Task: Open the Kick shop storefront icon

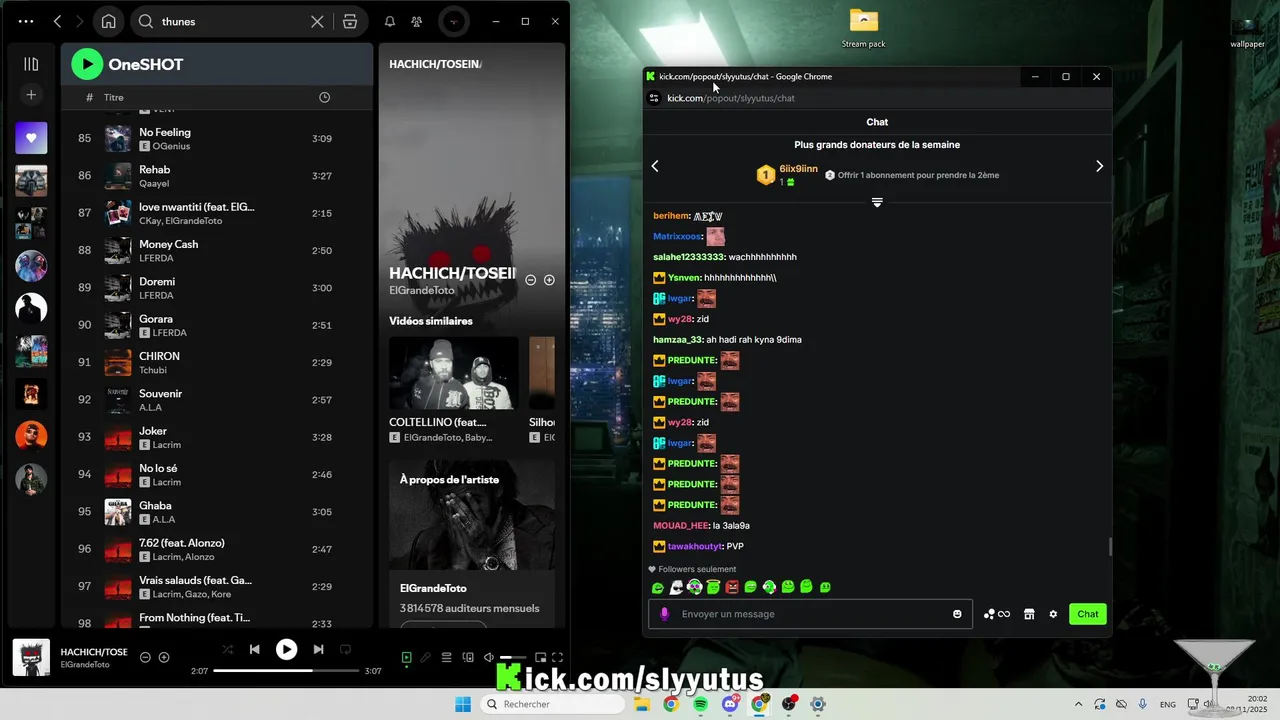Action: (1029, 614)
